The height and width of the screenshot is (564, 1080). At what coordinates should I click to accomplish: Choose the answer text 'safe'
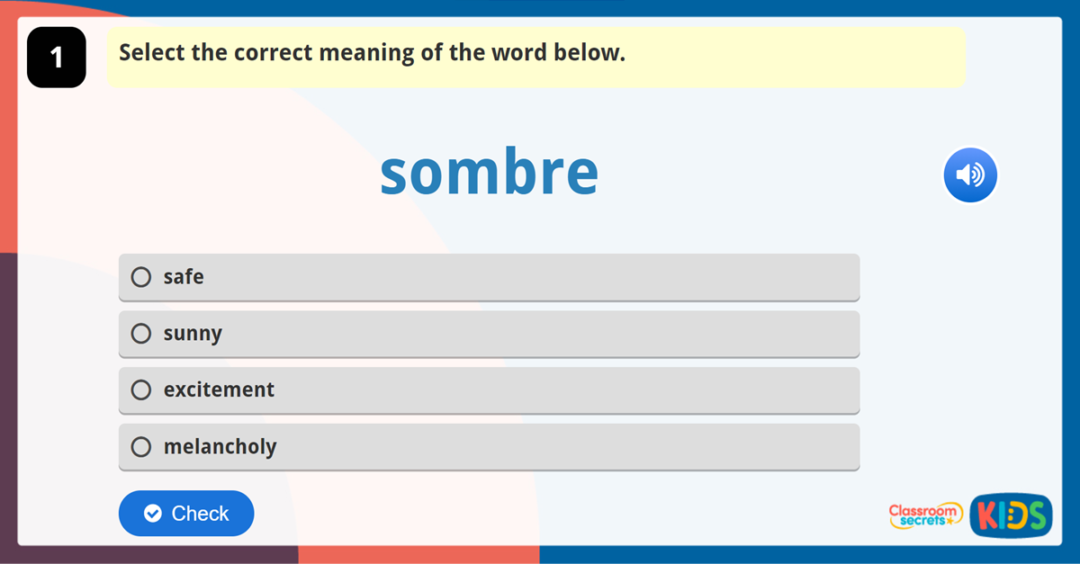point(184,277)
